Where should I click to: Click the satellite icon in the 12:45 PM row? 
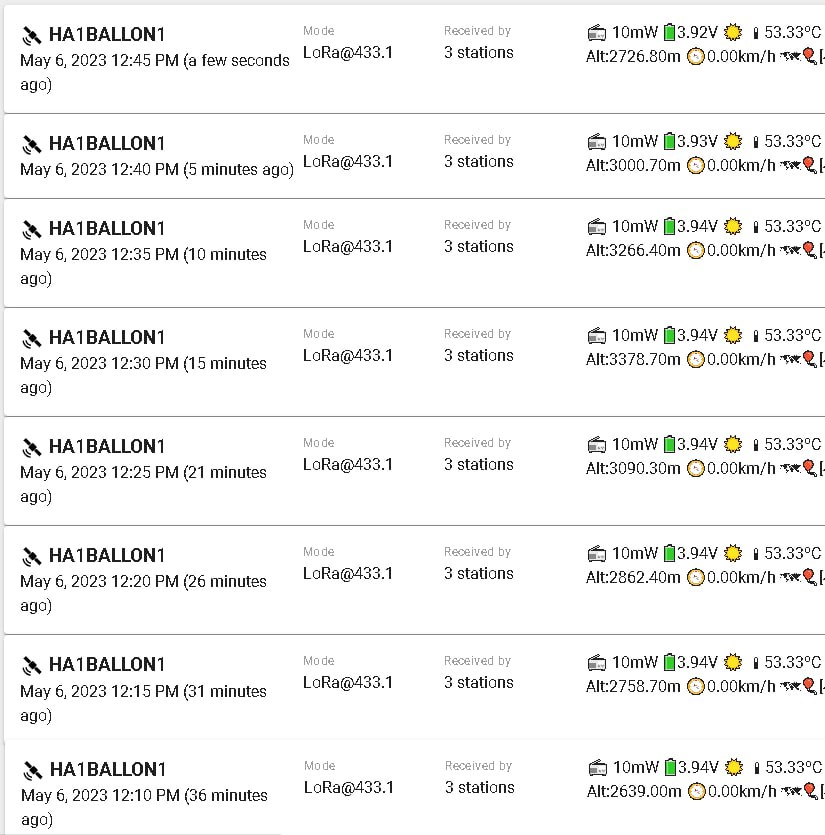(31, 36)
